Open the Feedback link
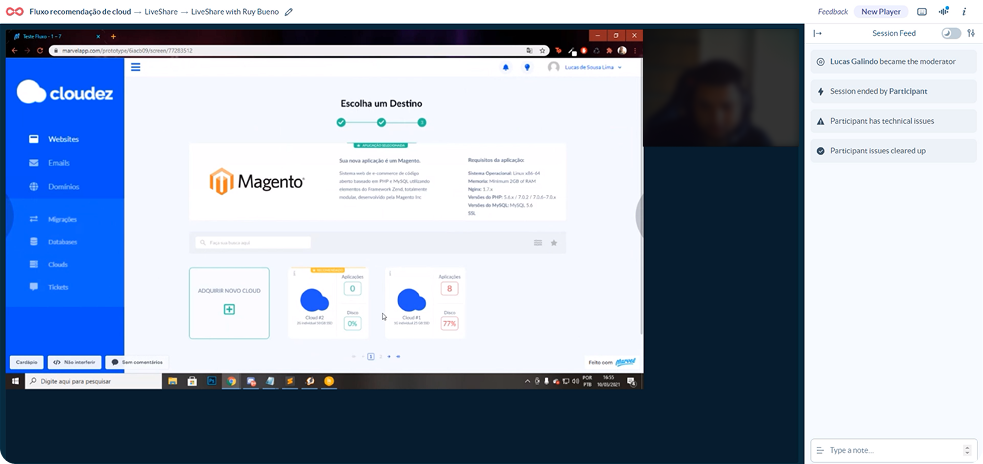The image size is (983, 464). point(833,11)
